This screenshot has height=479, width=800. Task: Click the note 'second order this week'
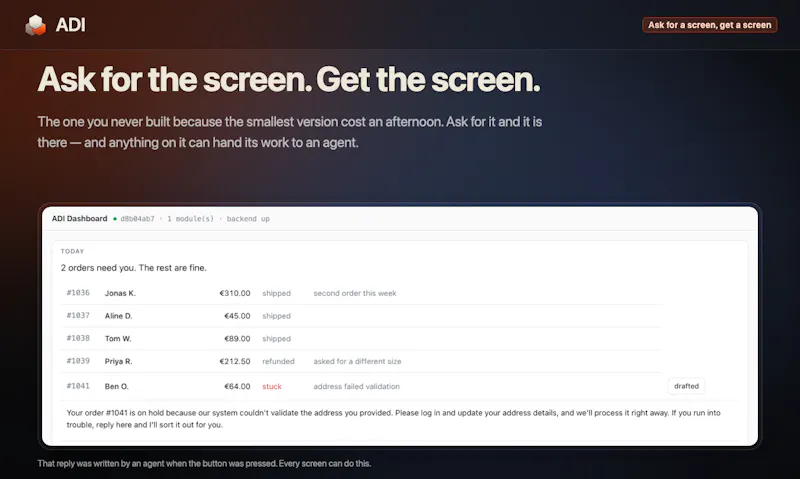click(355, 293)
